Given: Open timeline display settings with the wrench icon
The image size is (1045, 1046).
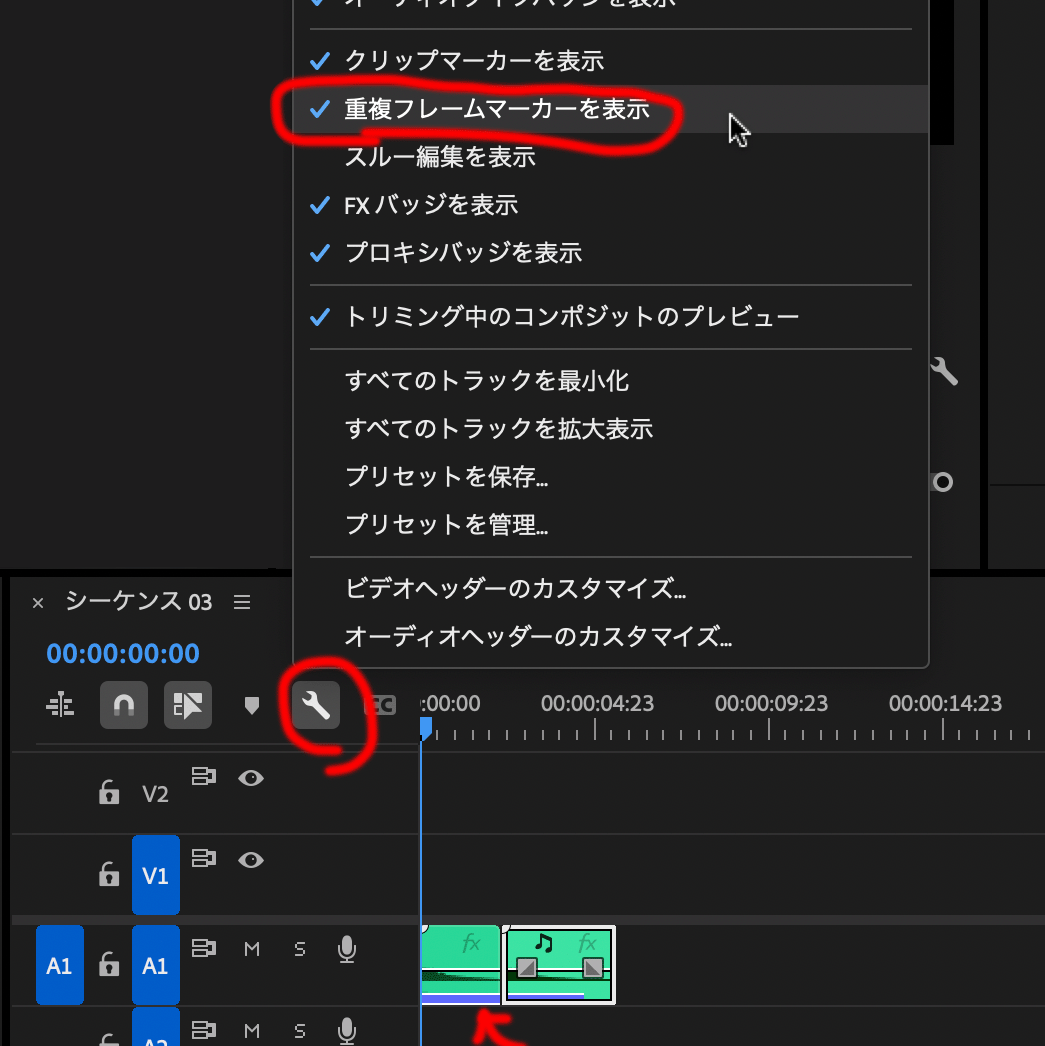Looking at the screenshot, I should coord(314,704).
